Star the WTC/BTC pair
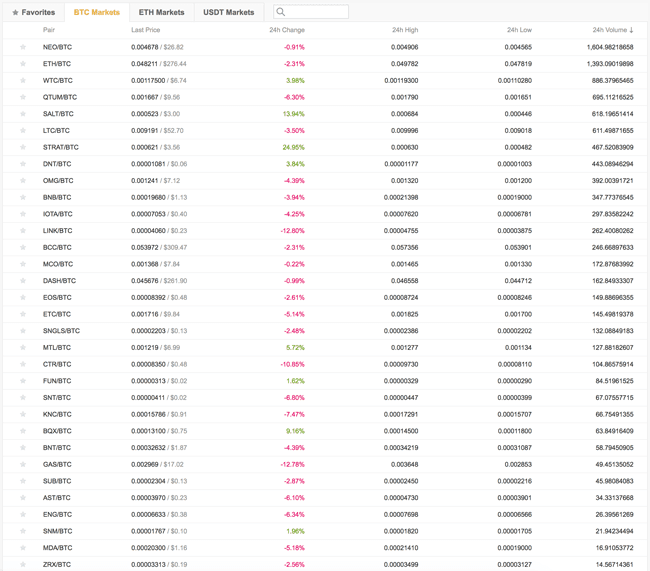Viewport: 650px width, 571px height. (23, 80)
